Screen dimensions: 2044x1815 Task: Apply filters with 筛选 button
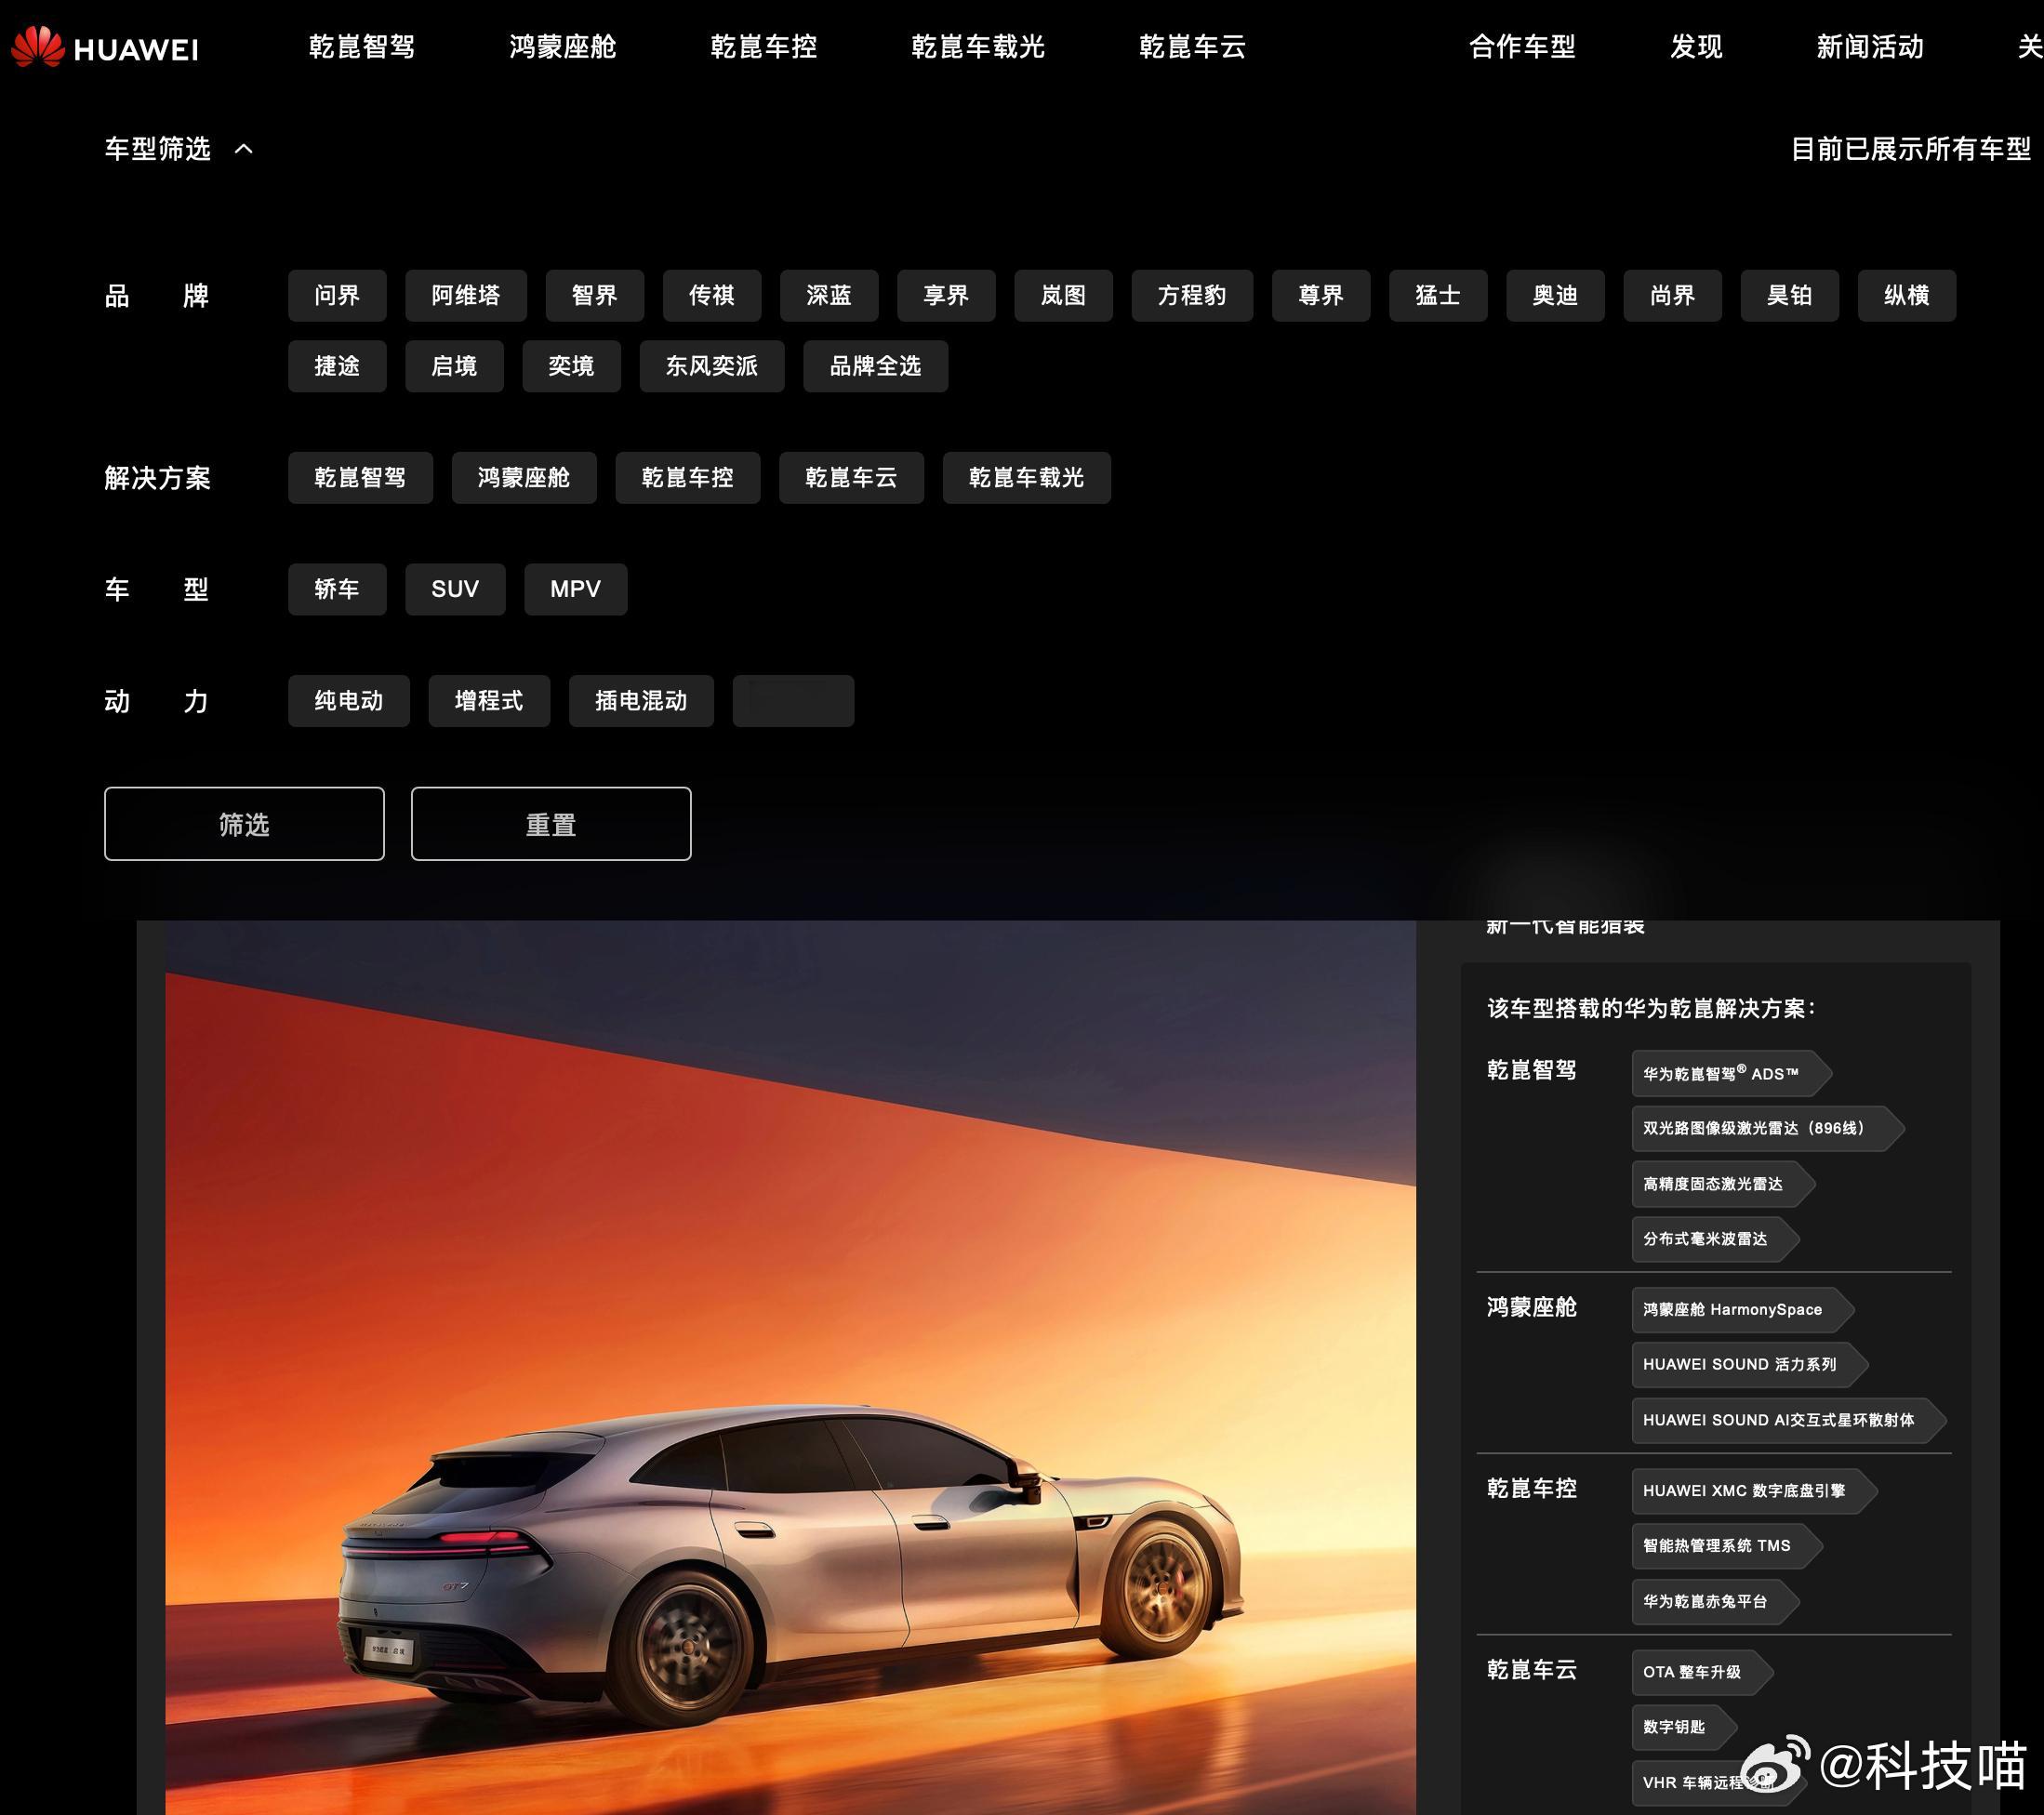pyautogui.click(x=244, y=823)
